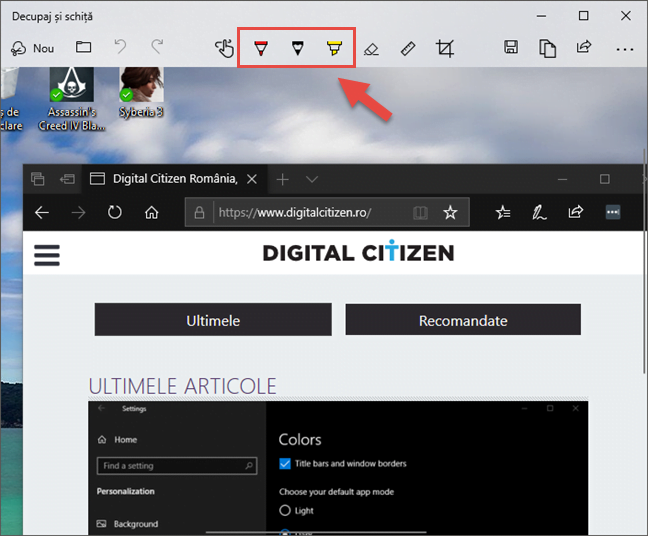The height and width of the screenshot is (536, 648).
Task: Select the Recomandate button
Action: point(463,320)
